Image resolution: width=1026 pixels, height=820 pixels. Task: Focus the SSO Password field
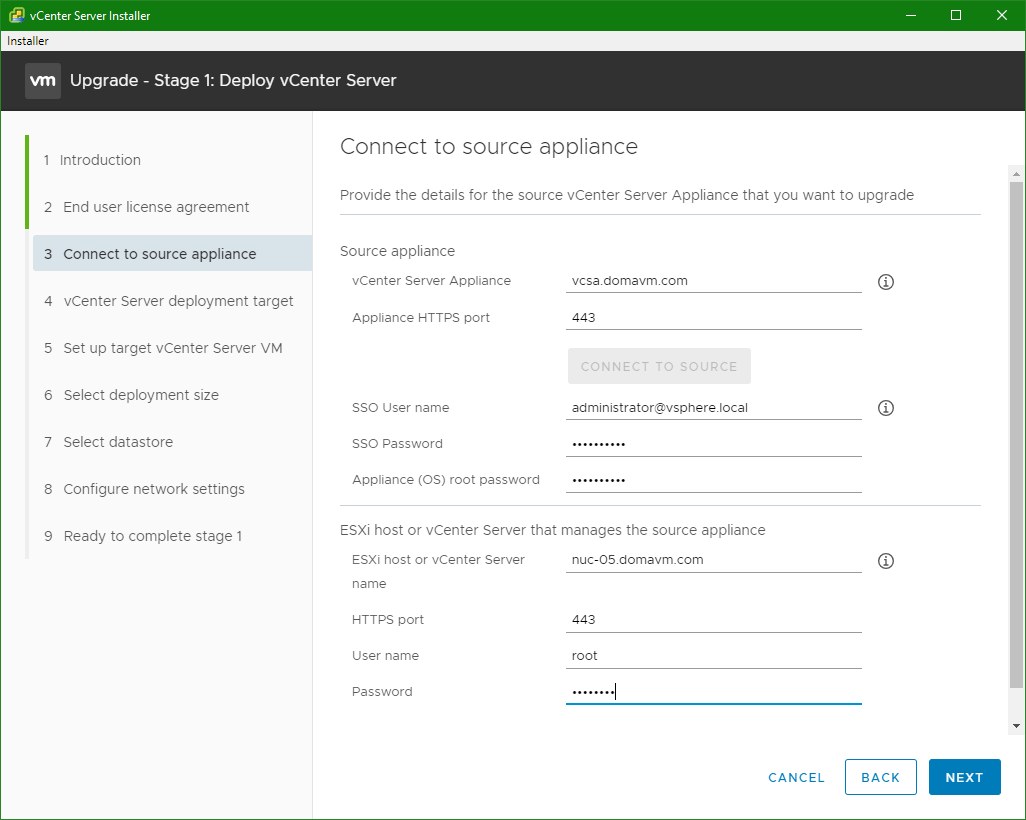click(714, 444)
